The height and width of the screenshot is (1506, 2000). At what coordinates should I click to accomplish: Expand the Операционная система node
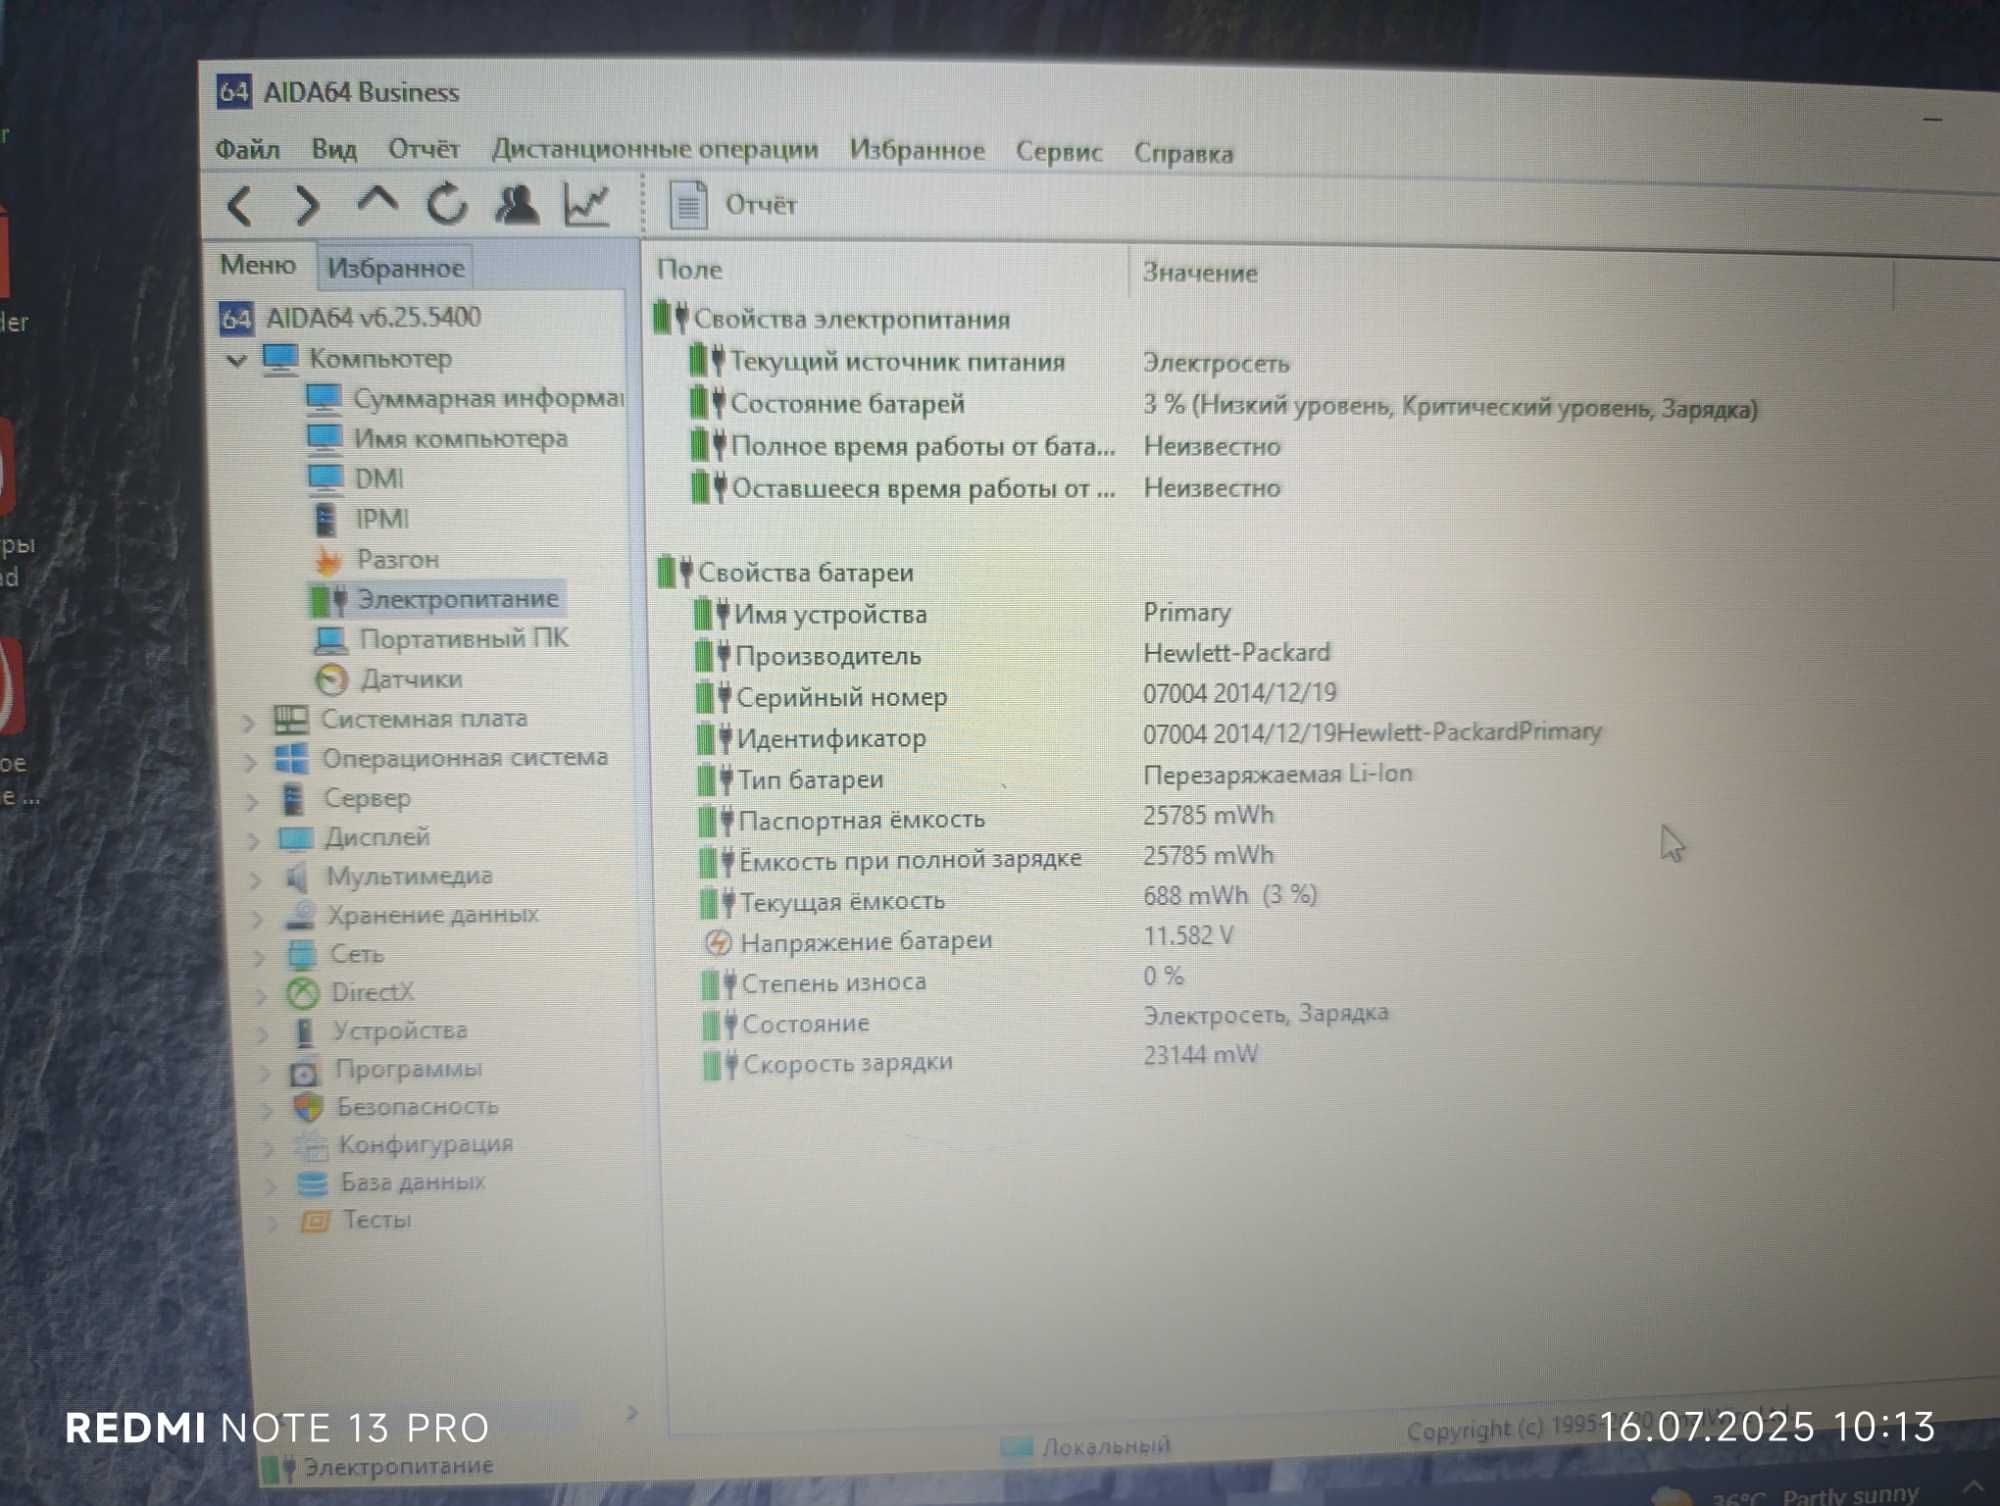[x=250, y=761]
